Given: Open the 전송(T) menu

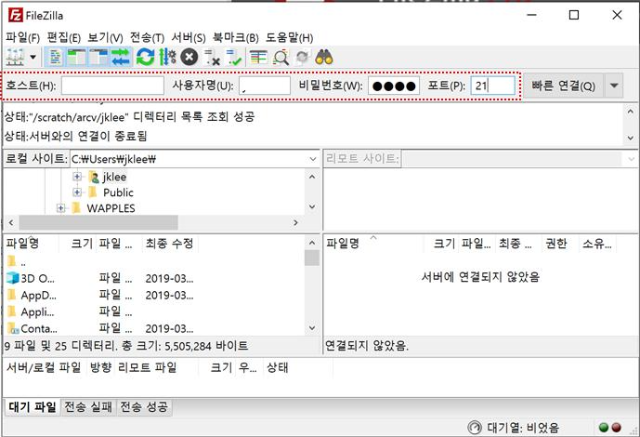Looking at the screenshot, I should 147,38.
